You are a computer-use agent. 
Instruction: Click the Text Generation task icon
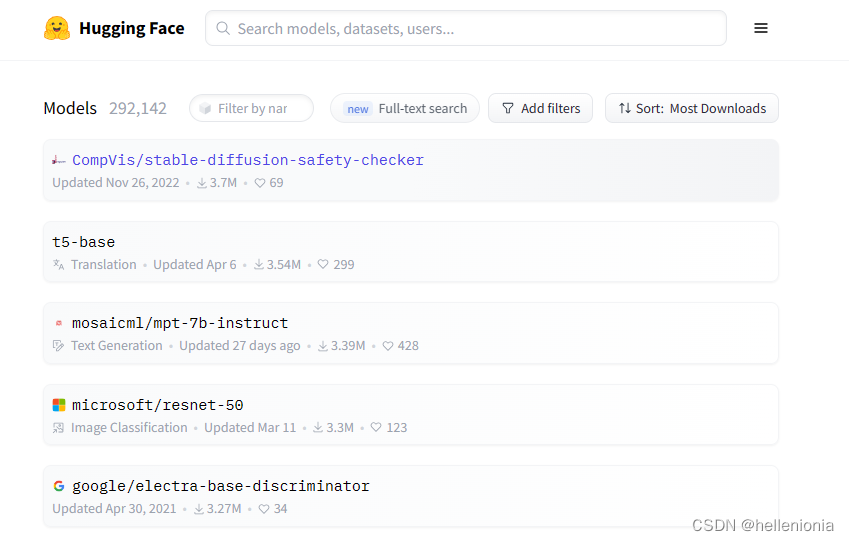(x=58, y=346)
